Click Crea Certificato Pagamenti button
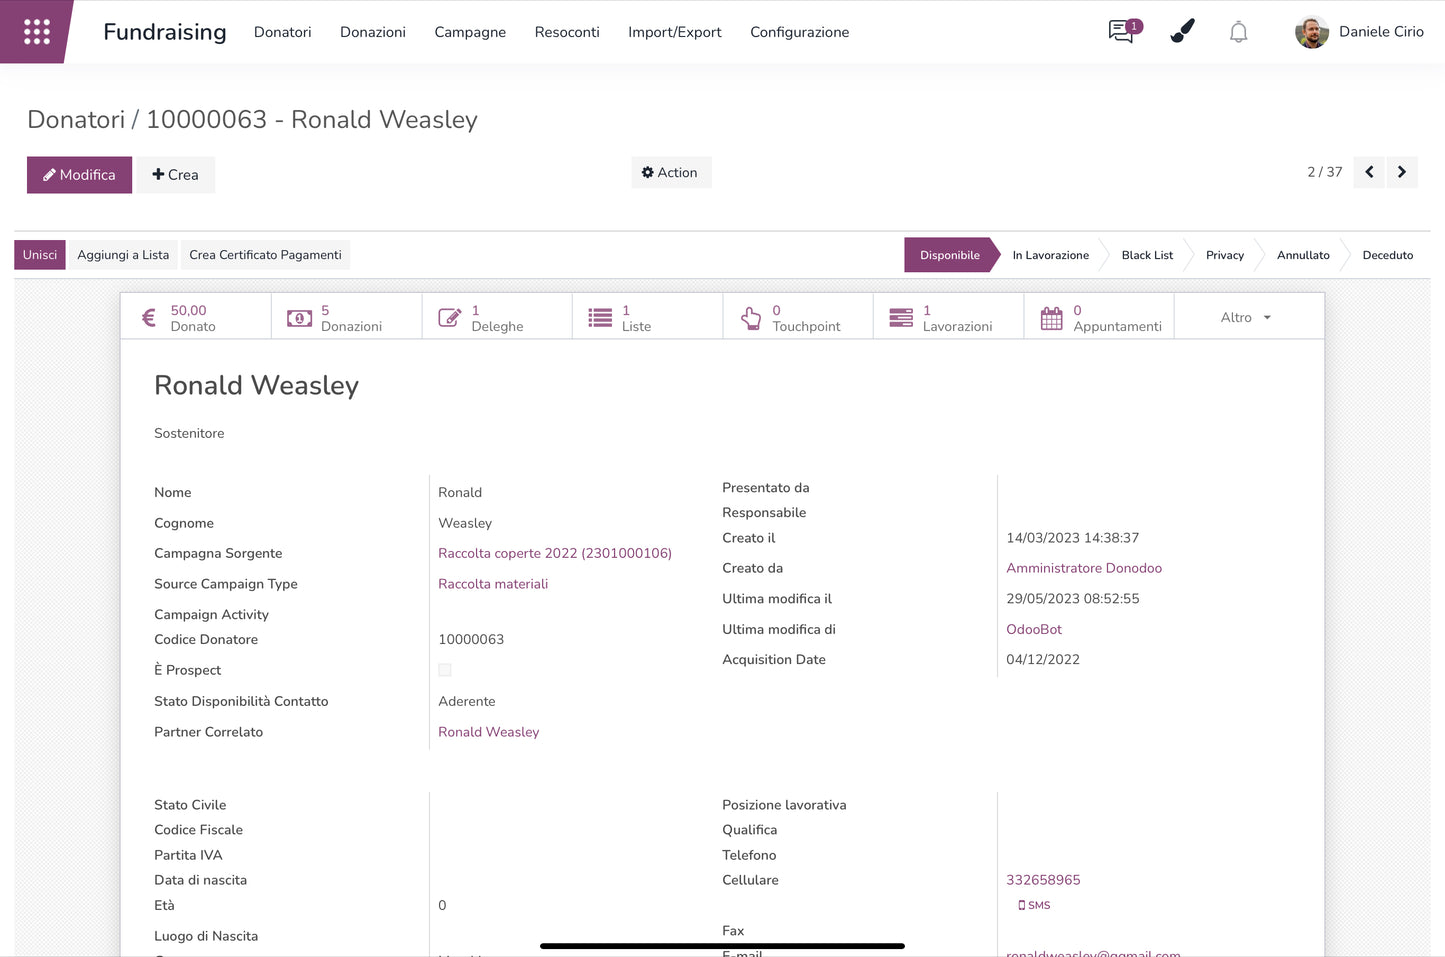Viewport: 1445px width, 957px height. click(265, 255)
